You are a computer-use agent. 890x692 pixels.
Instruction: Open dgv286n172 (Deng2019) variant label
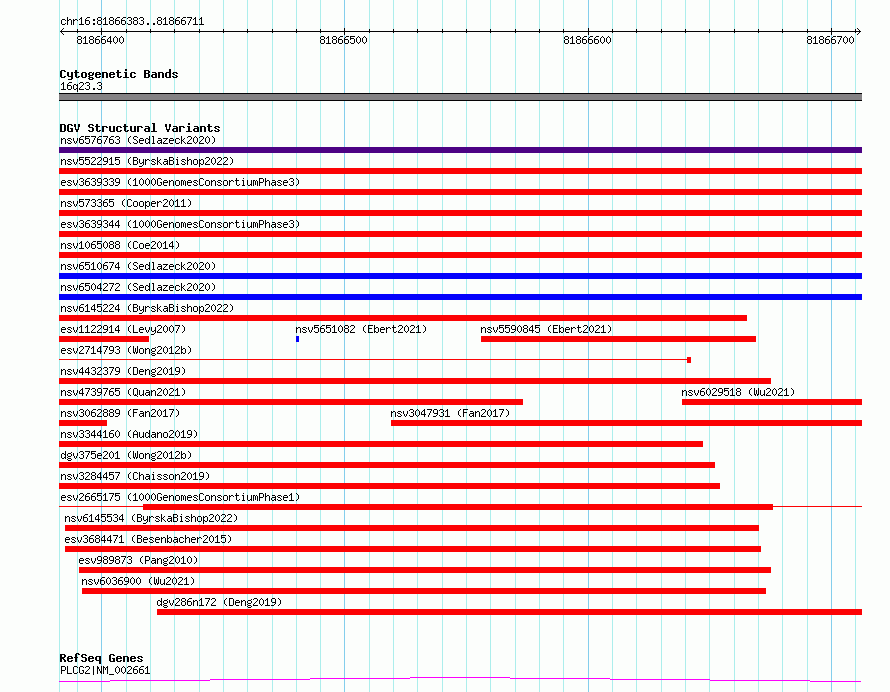(219, 602)
